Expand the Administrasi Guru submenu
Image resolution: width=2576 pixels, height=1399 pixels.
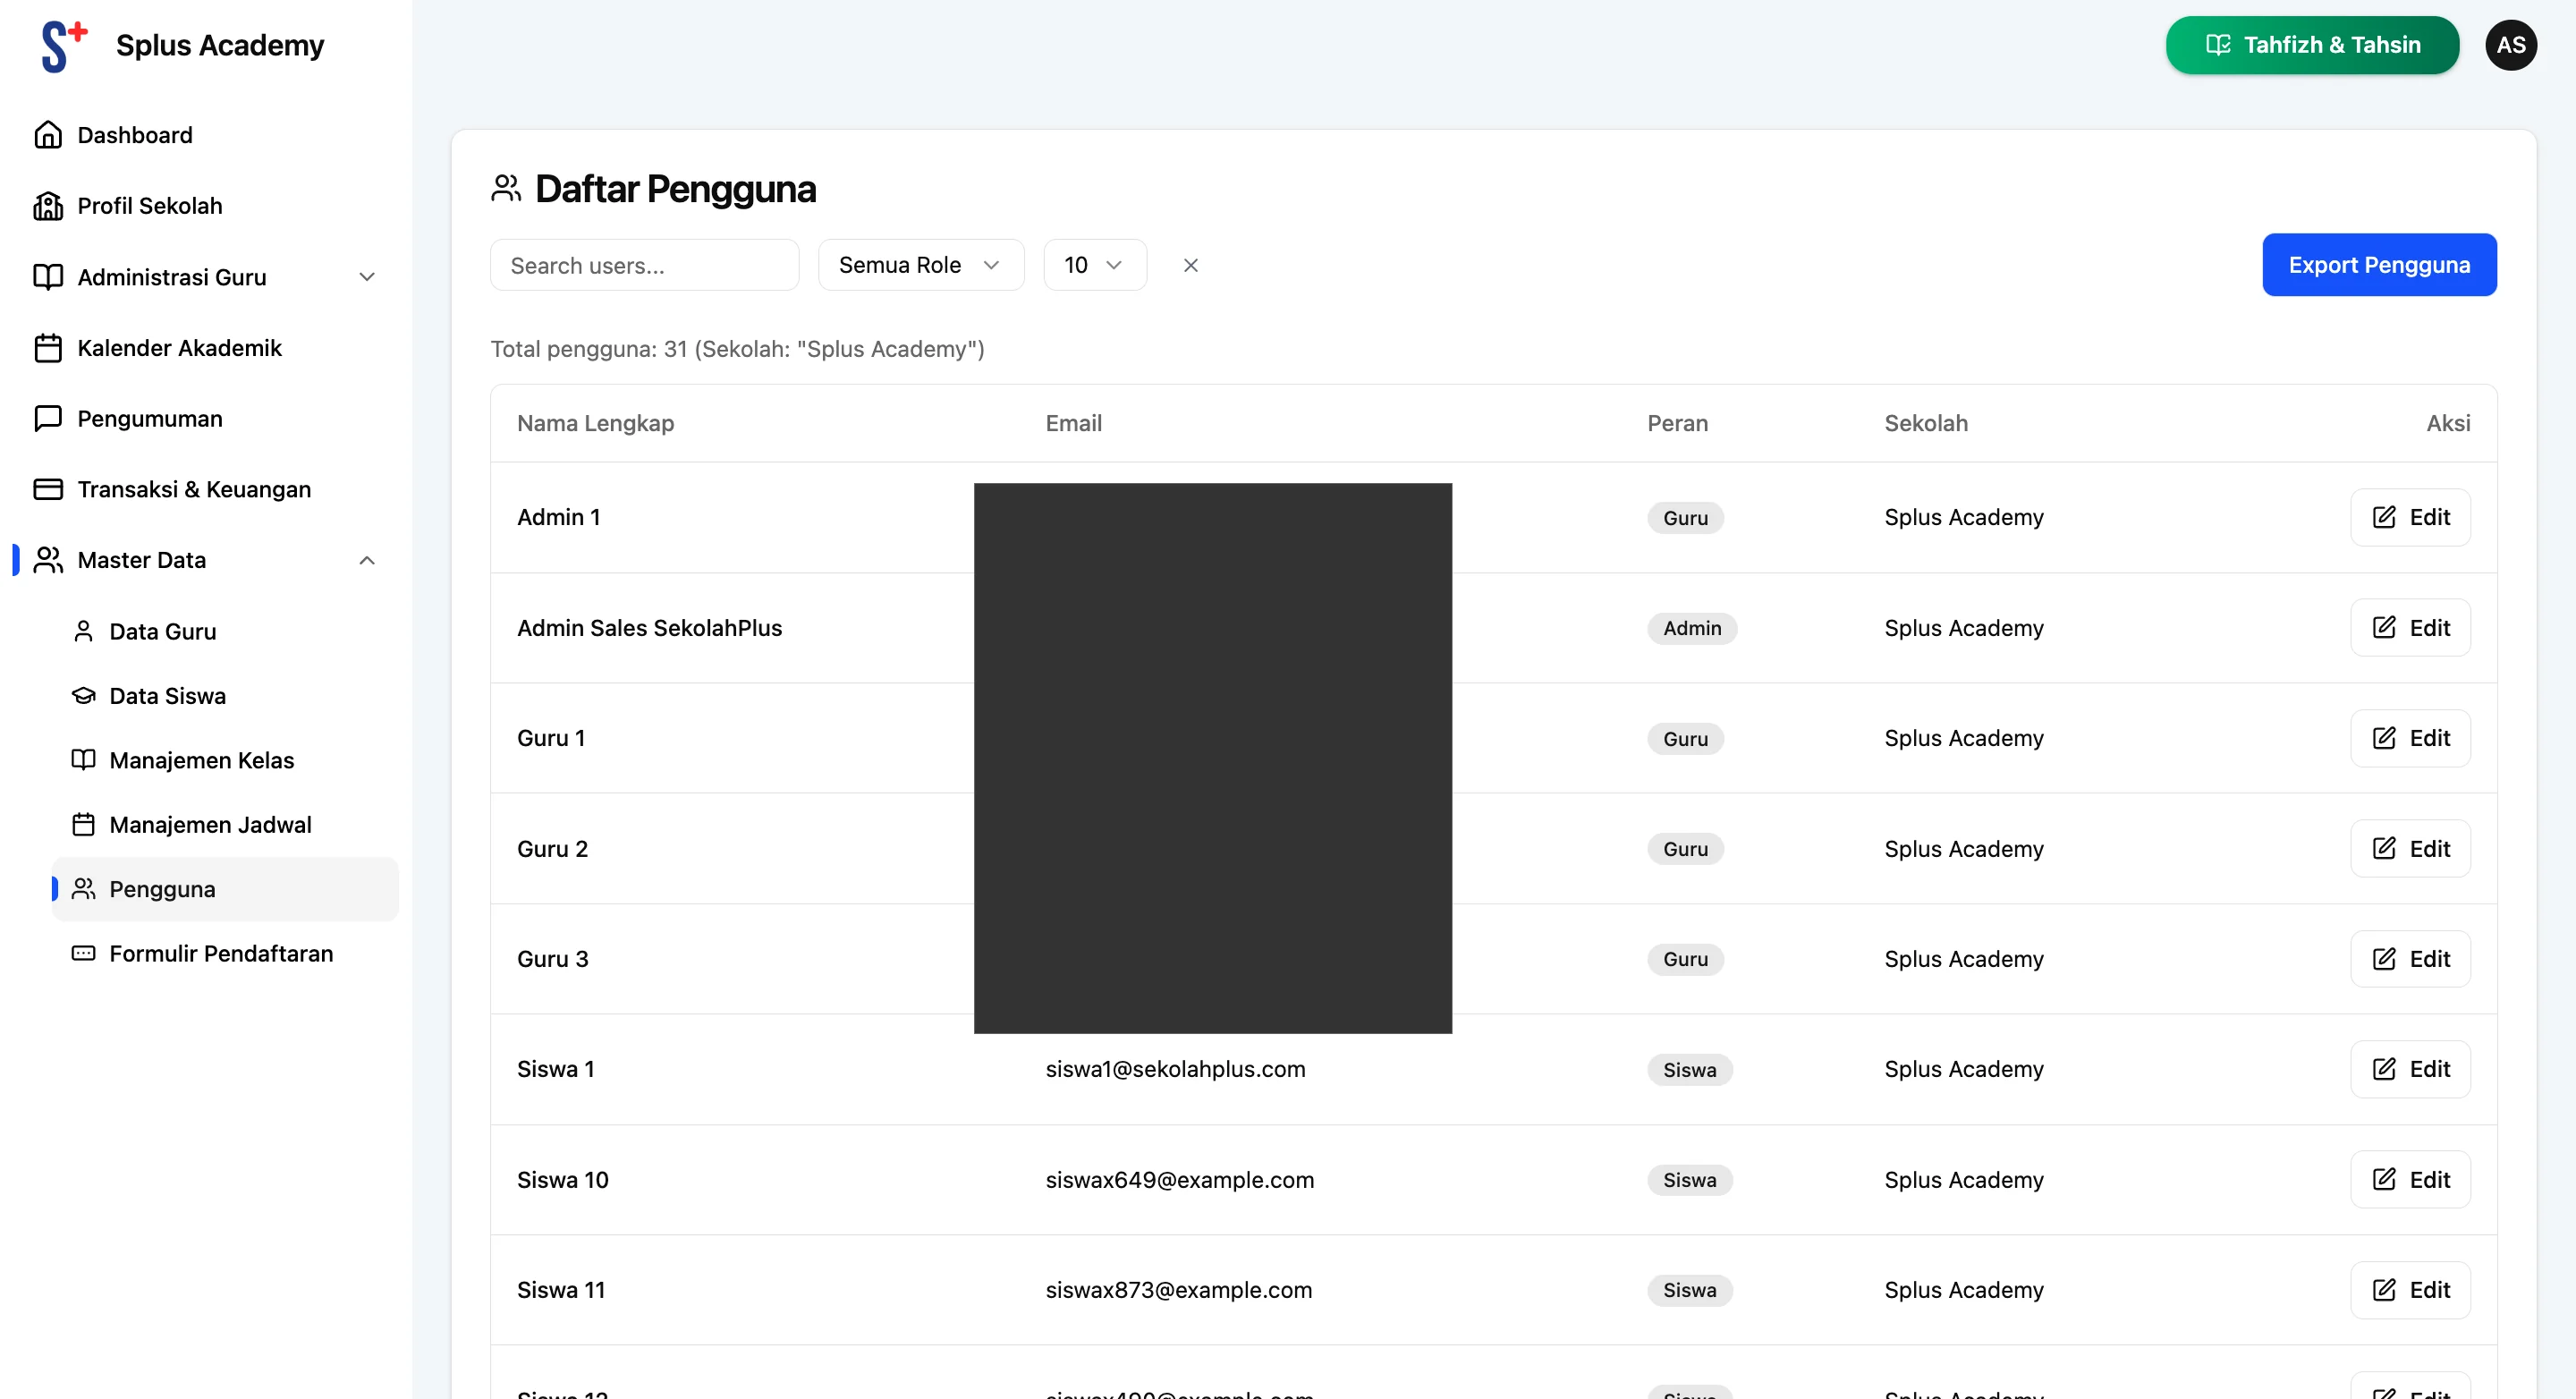click(x=367, y=277)
